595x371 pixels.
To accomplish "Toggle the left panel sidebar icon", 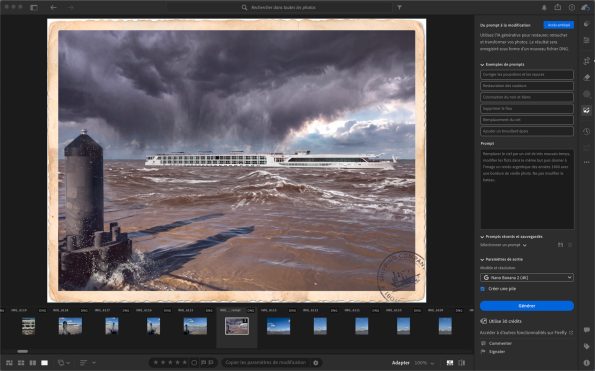I will 34,7.
